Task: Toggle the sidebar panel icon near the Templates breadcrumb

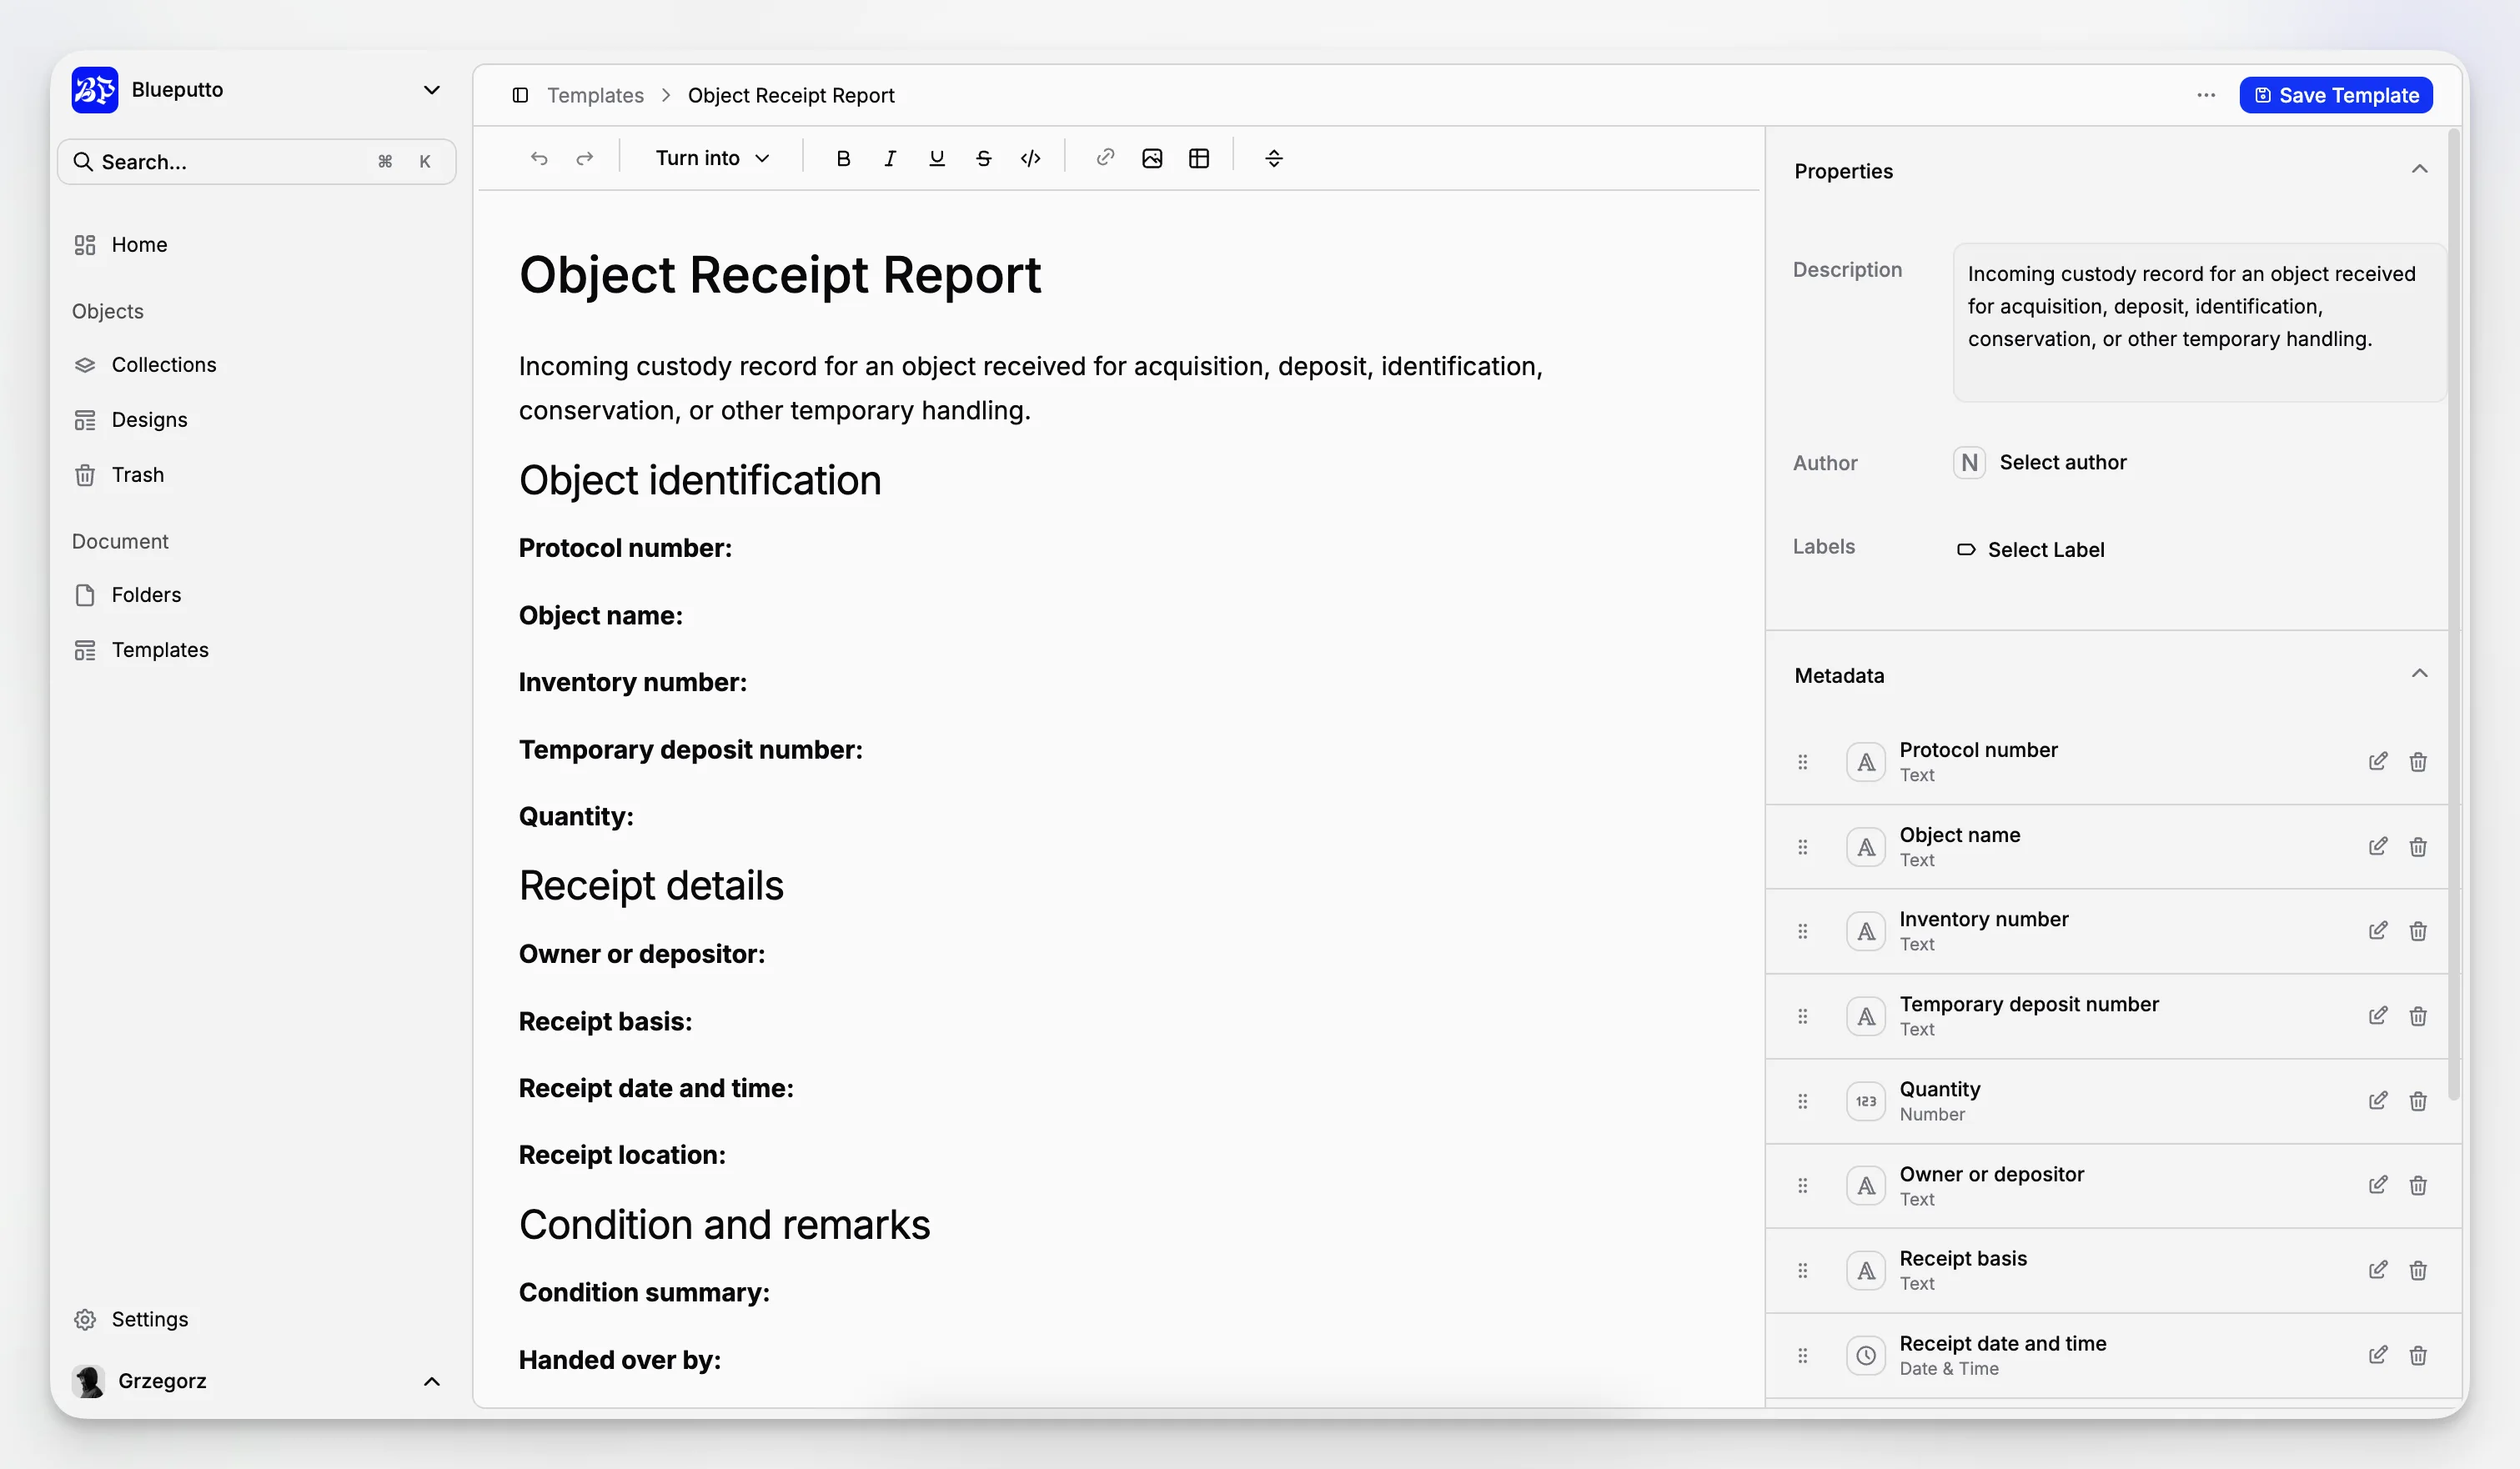Action: 520,95
